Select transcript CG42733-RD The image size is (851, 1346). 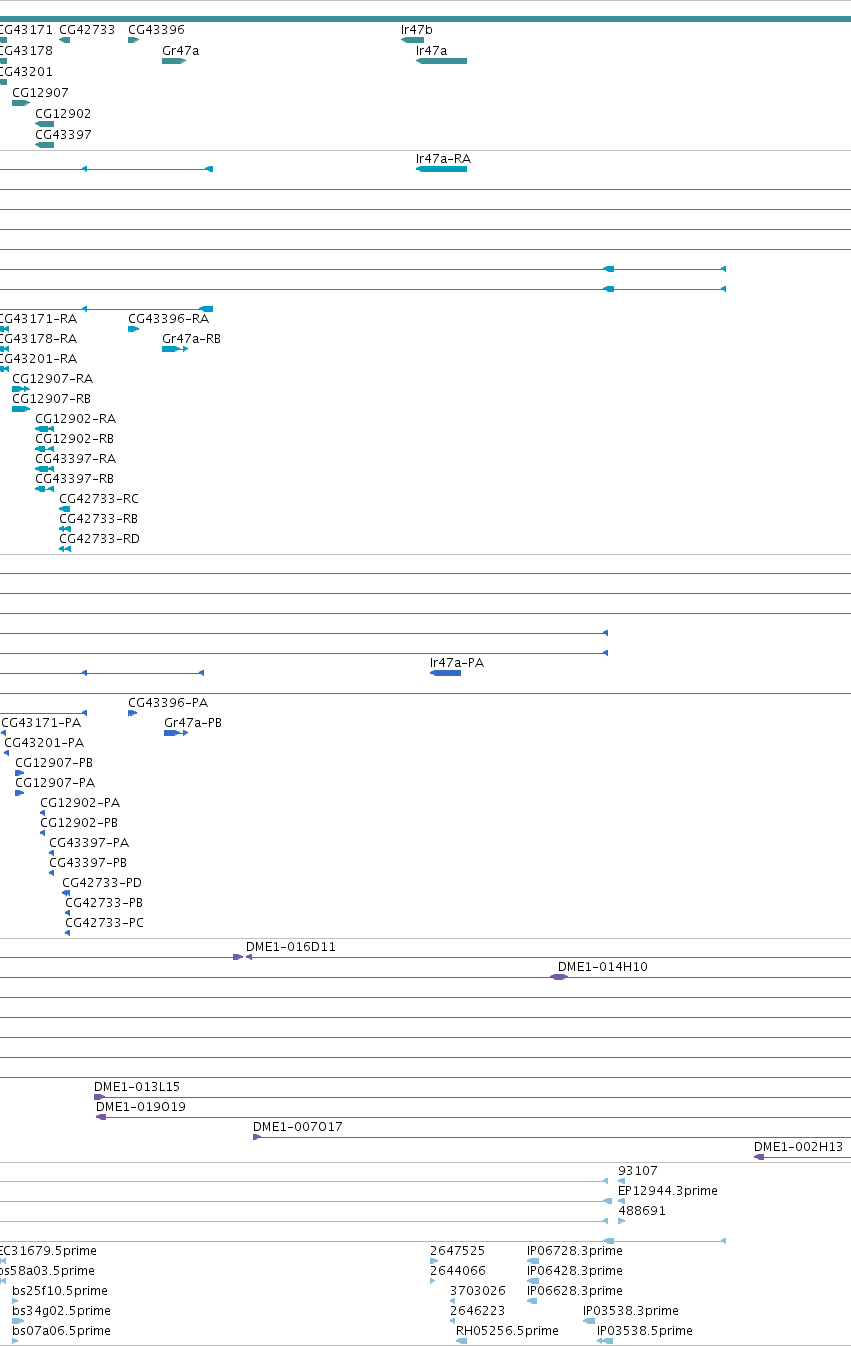tap(99, 538)
